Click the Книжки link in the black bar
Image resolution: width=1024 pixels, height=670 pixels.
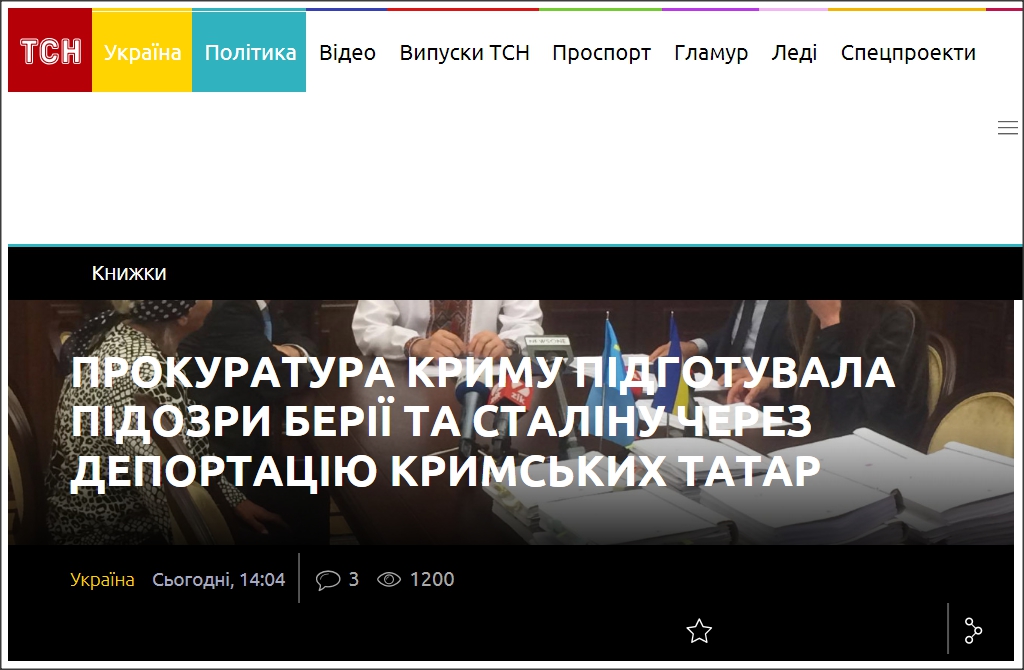[x=129, y=273]
